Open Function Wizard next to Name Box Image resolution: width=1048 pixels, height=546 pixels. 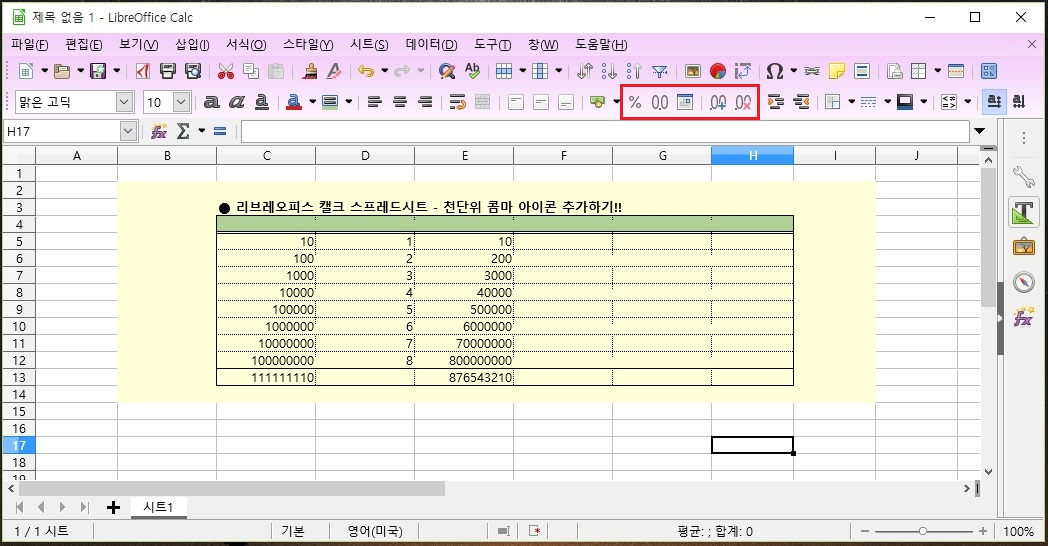pos(159,131)
